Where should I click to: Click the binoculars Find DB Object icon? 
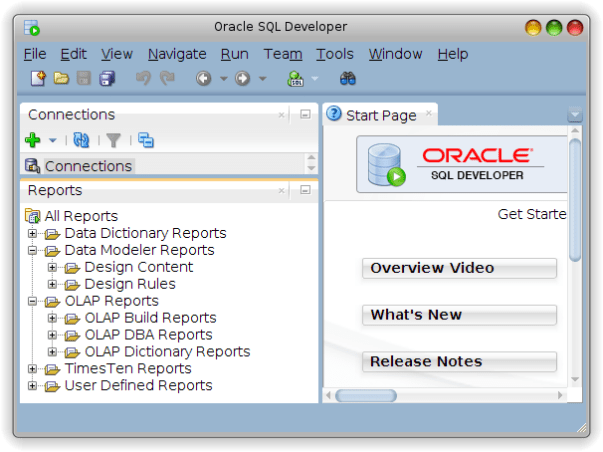[x=348, y=78]
